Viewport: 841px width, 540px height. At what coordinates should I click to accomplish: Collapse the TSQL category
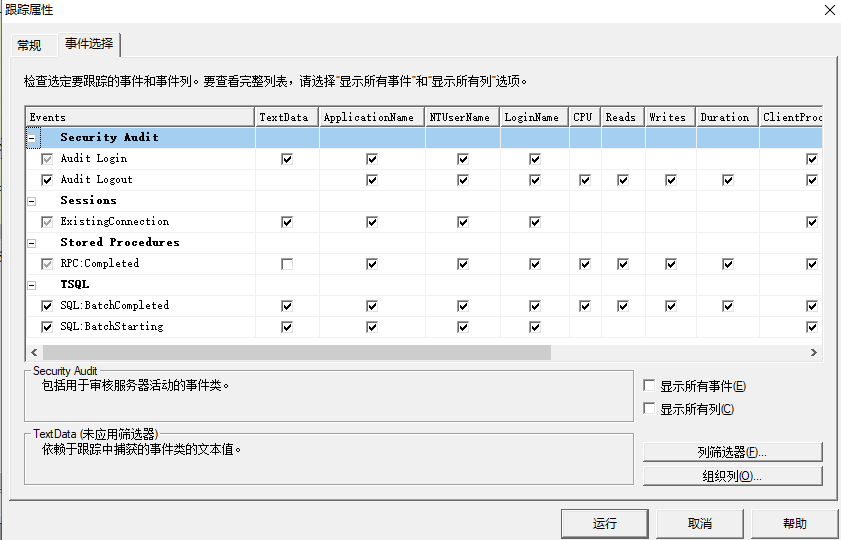pyautogui.click(x=32, y=285)
